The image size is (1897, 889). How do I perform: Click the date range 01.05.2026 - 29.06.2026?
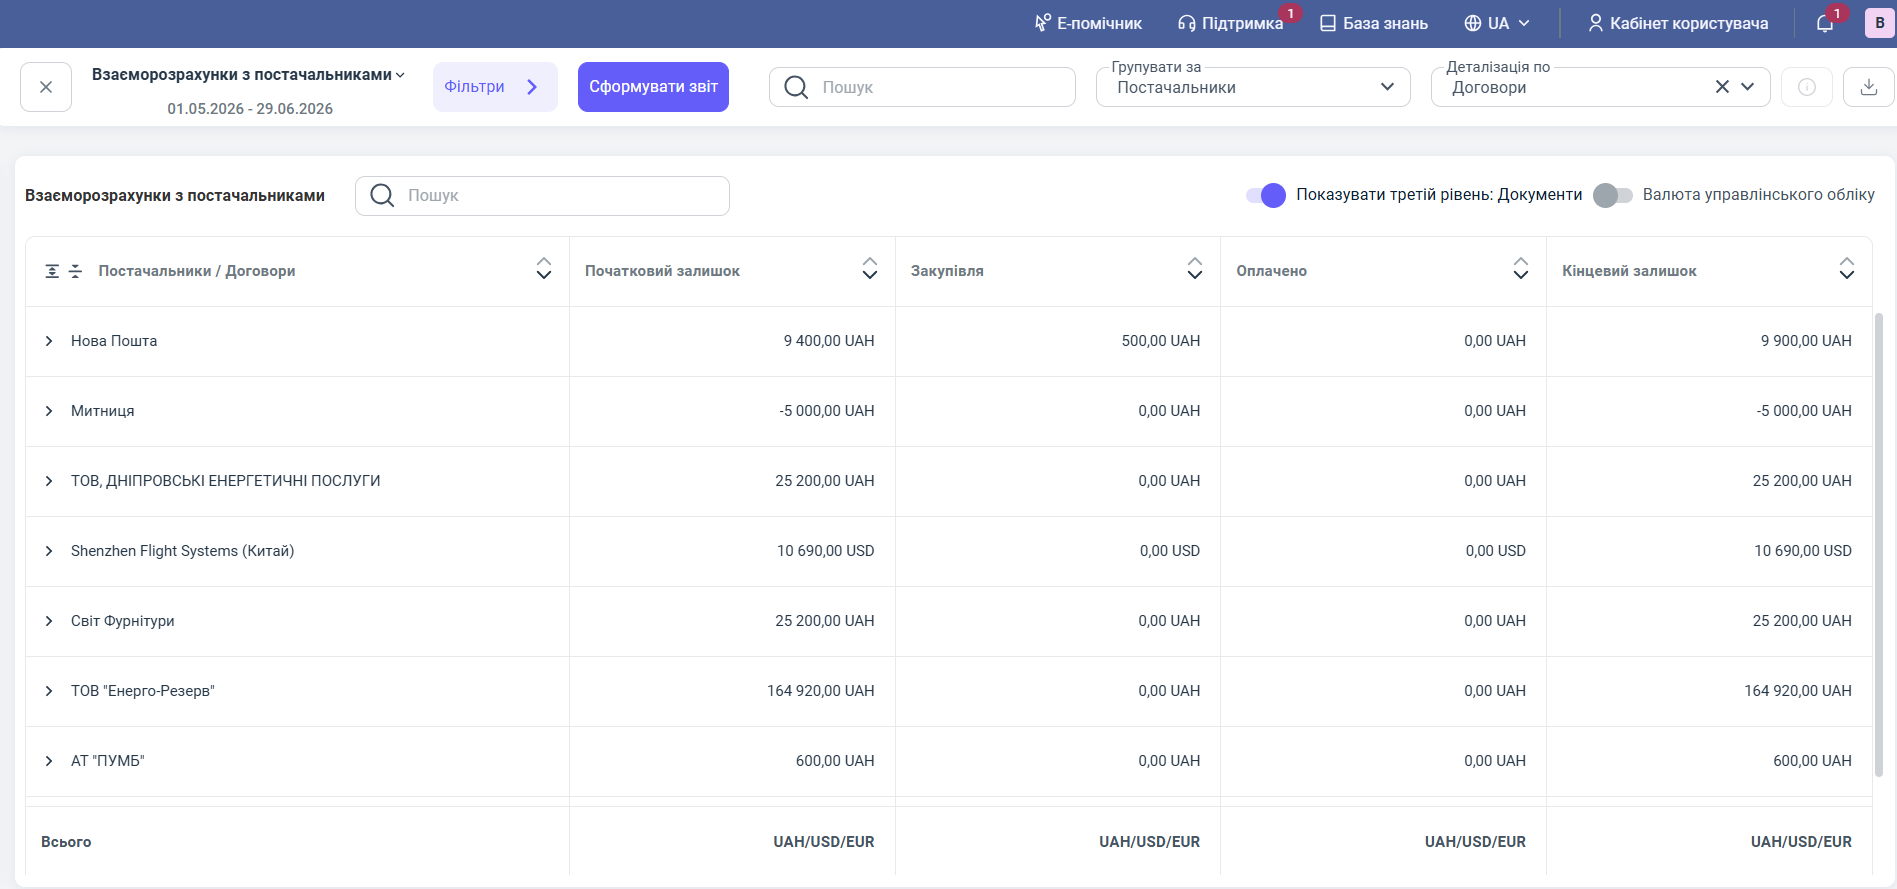[x=250, y=109]
